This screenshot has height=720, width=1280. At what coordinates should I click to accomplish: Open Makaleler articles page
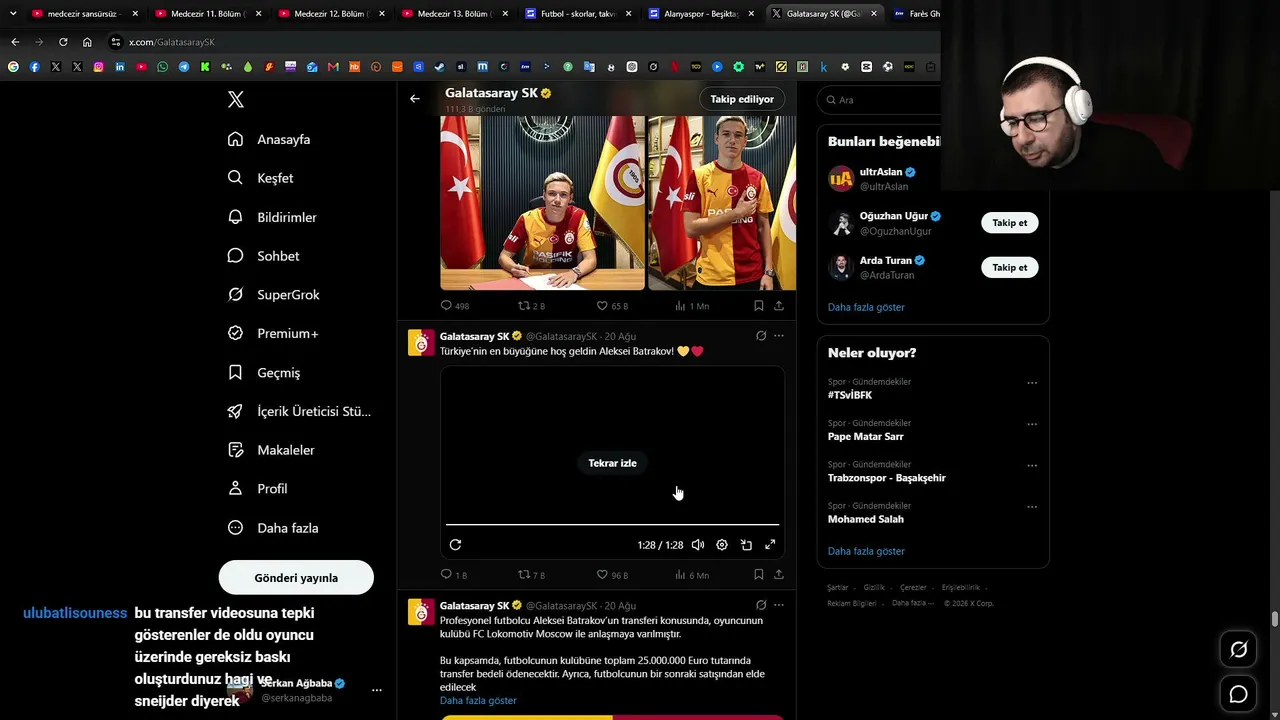(271, 450)
